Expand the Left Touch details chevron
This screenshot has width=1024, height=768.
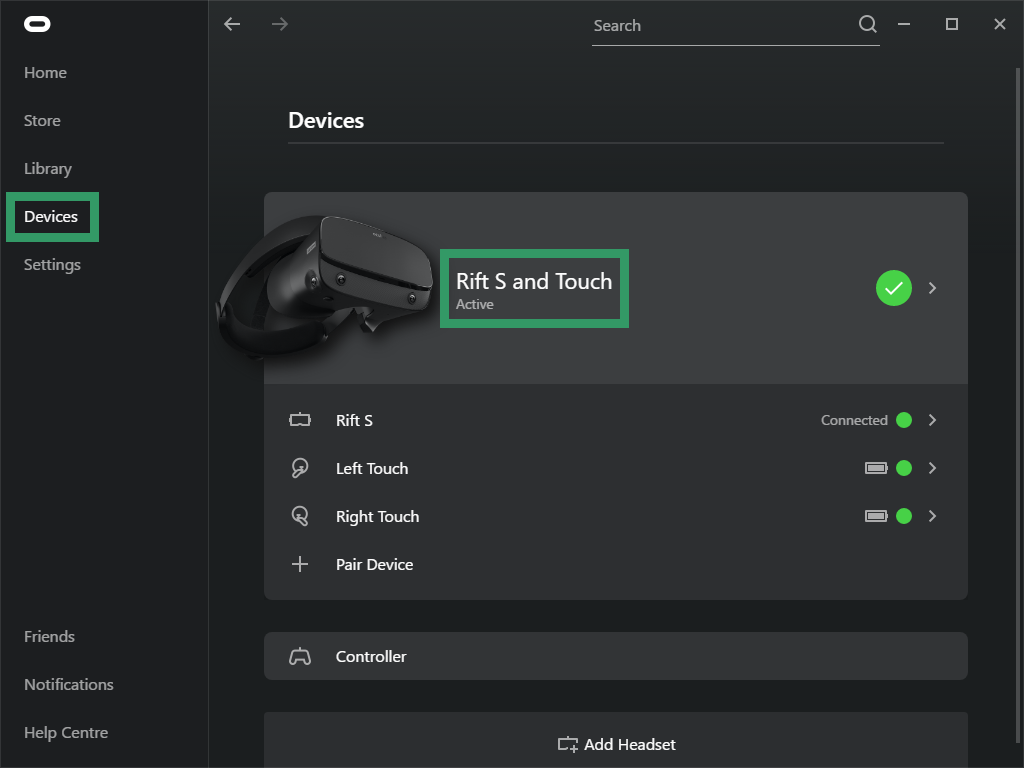tap(932, 468)
